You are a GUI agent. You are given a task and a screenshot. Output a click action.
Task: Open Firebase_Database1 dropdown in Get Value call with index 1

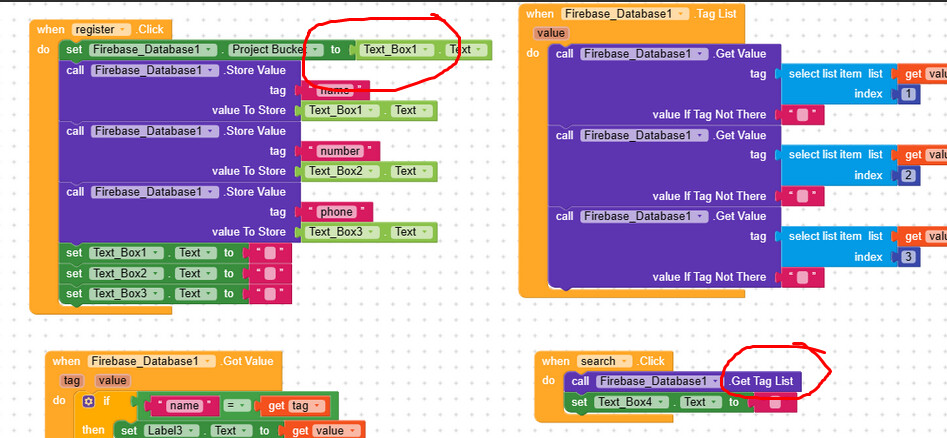pos(644,54)
